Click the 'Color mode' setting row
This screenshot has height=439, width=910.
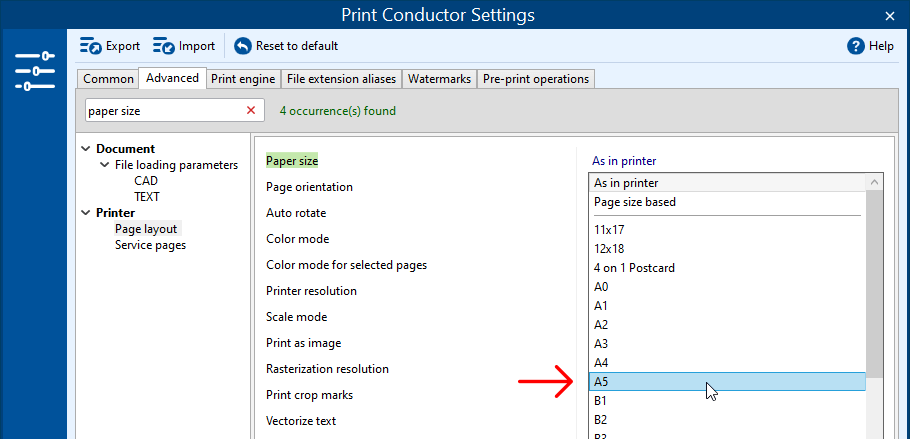298,239
